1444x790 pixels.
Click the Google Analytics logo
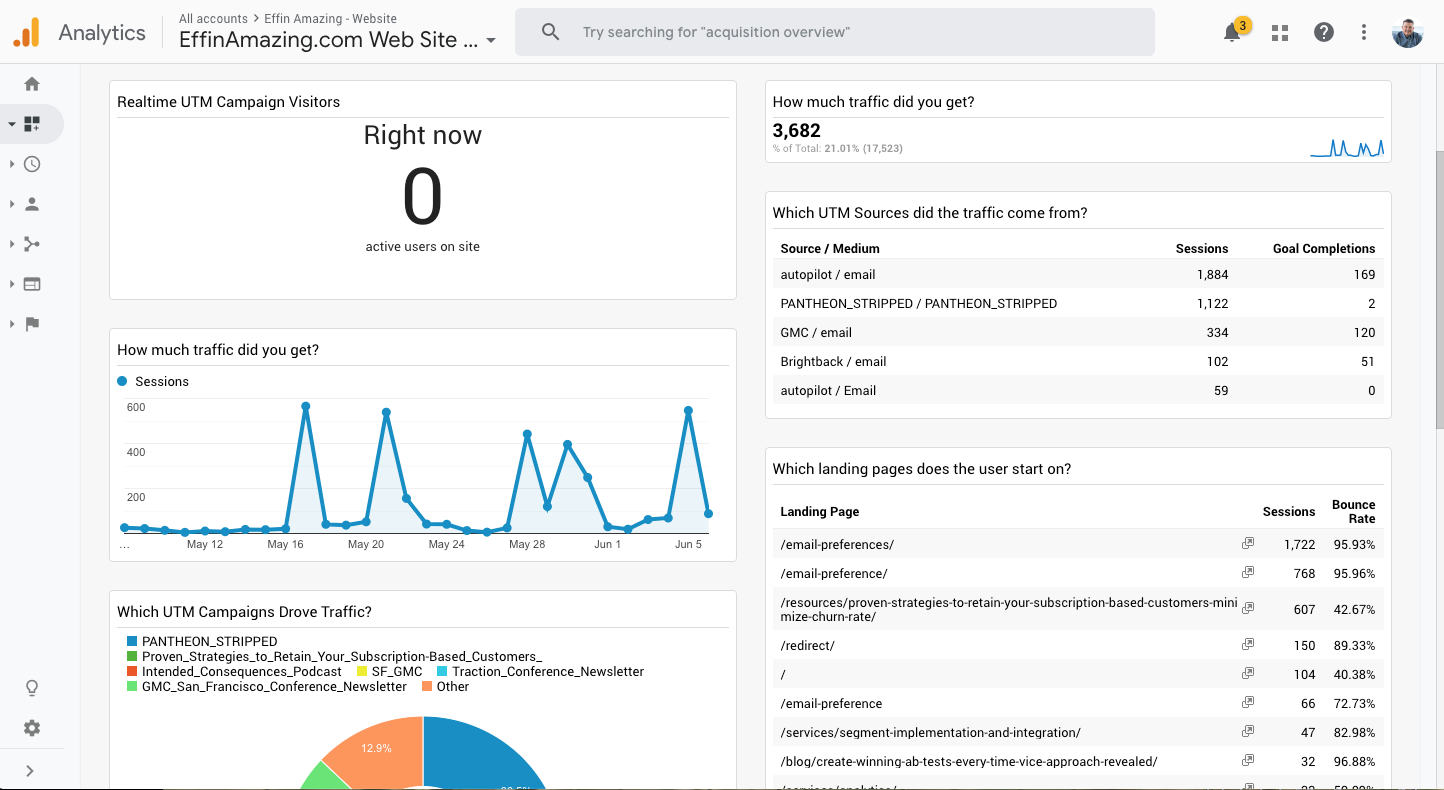[27, 32]
